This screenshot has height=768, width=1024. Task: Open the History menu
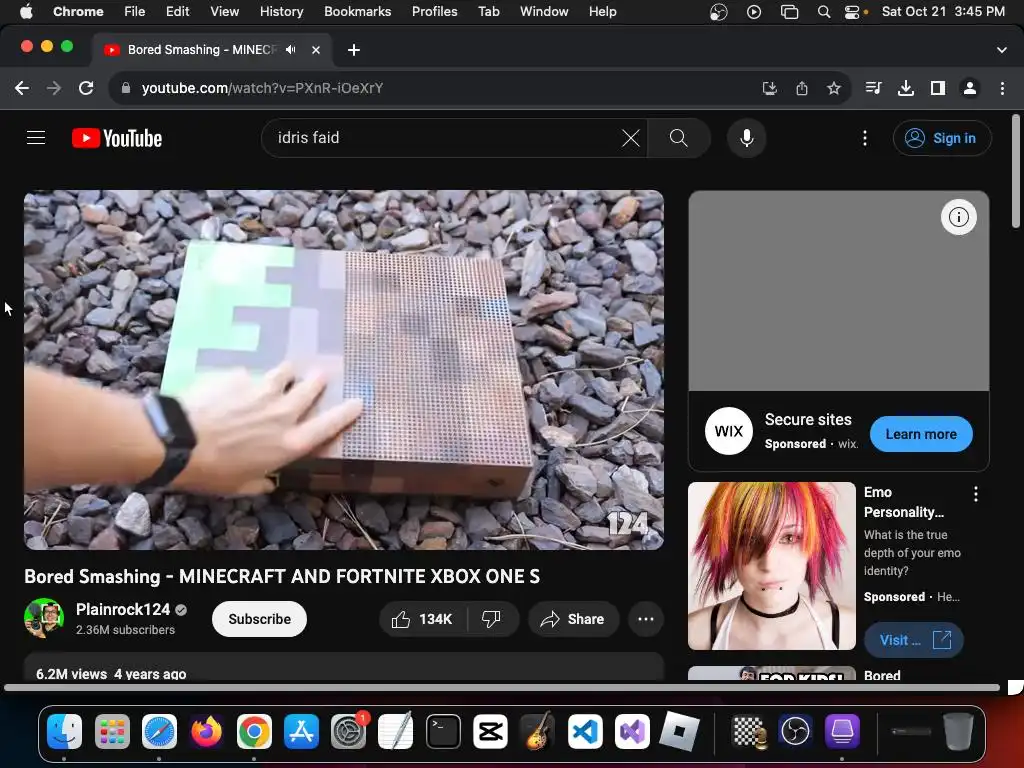(x=281, y=11)
